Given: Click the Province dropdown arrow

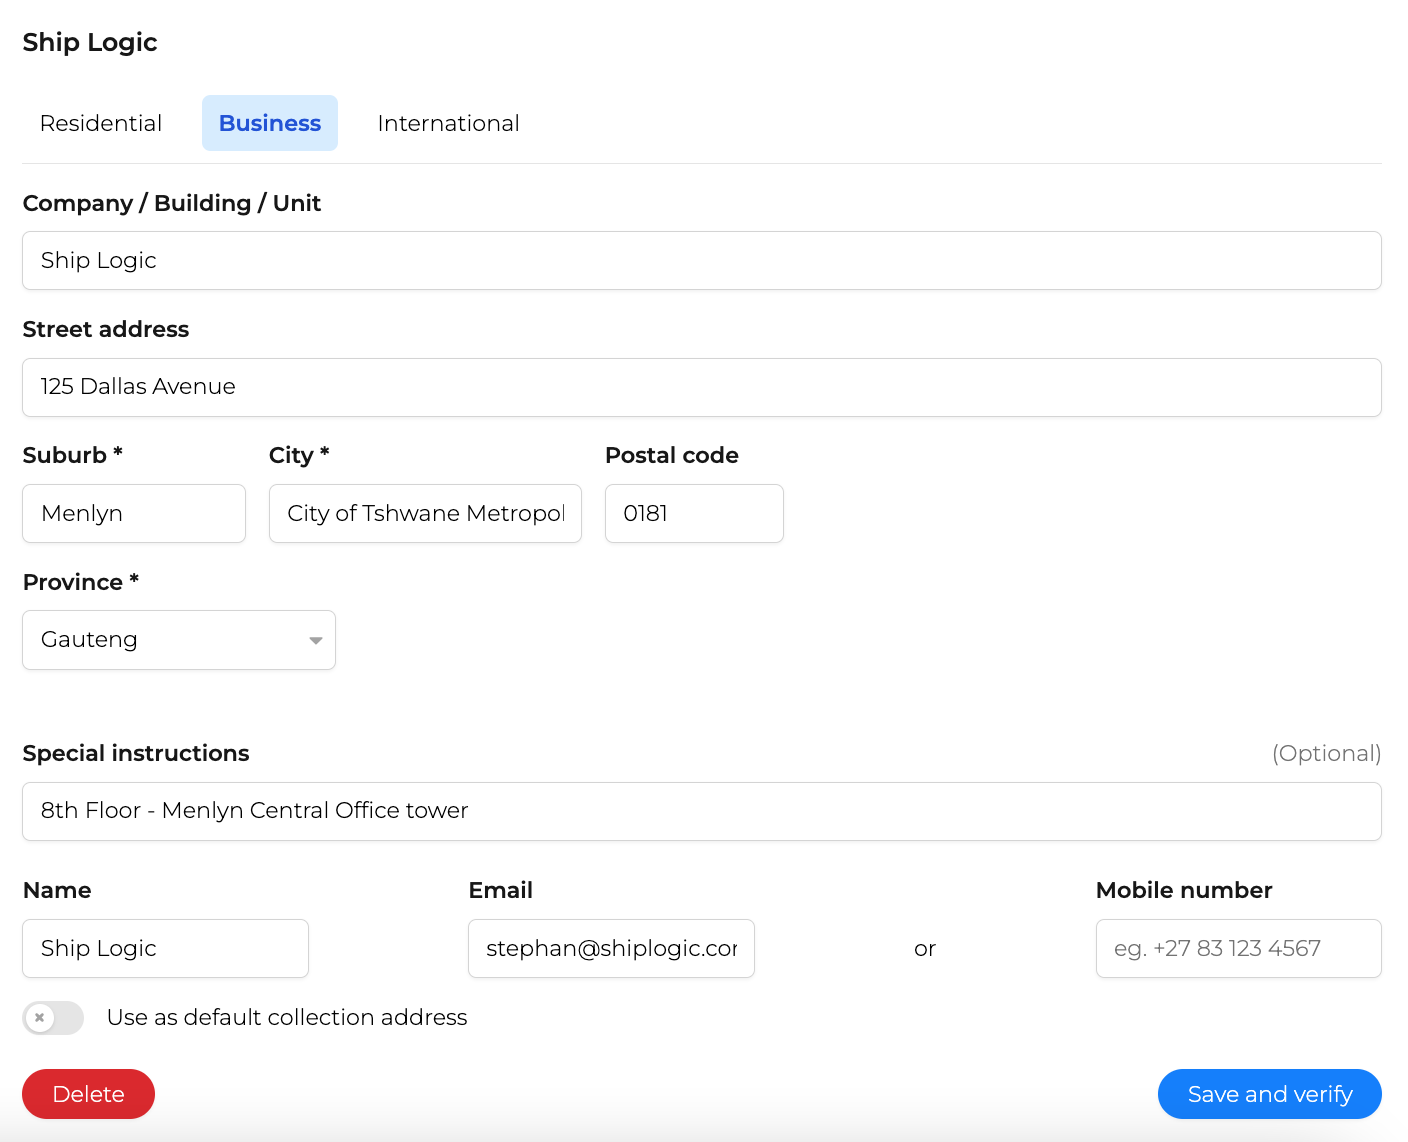Looking at the screenshot, I should [315, 640].
